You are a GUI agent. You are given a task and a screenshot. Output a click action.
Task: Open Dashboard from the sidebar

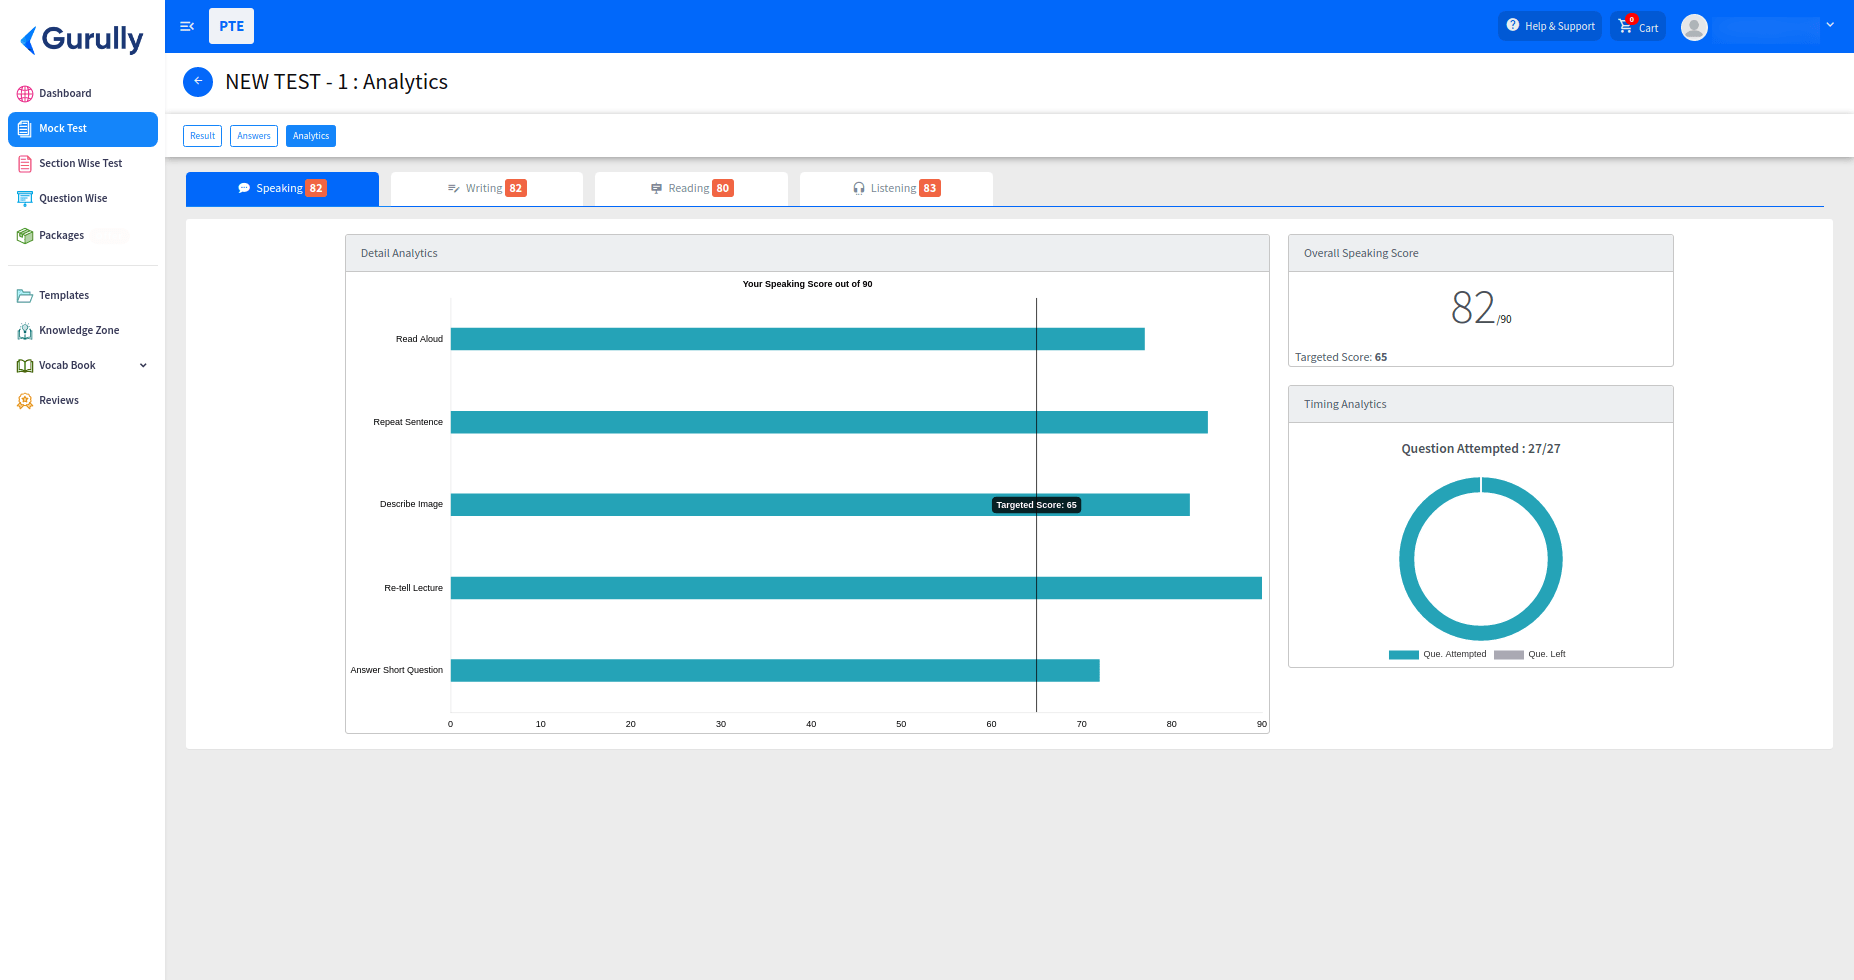[65, 94]
